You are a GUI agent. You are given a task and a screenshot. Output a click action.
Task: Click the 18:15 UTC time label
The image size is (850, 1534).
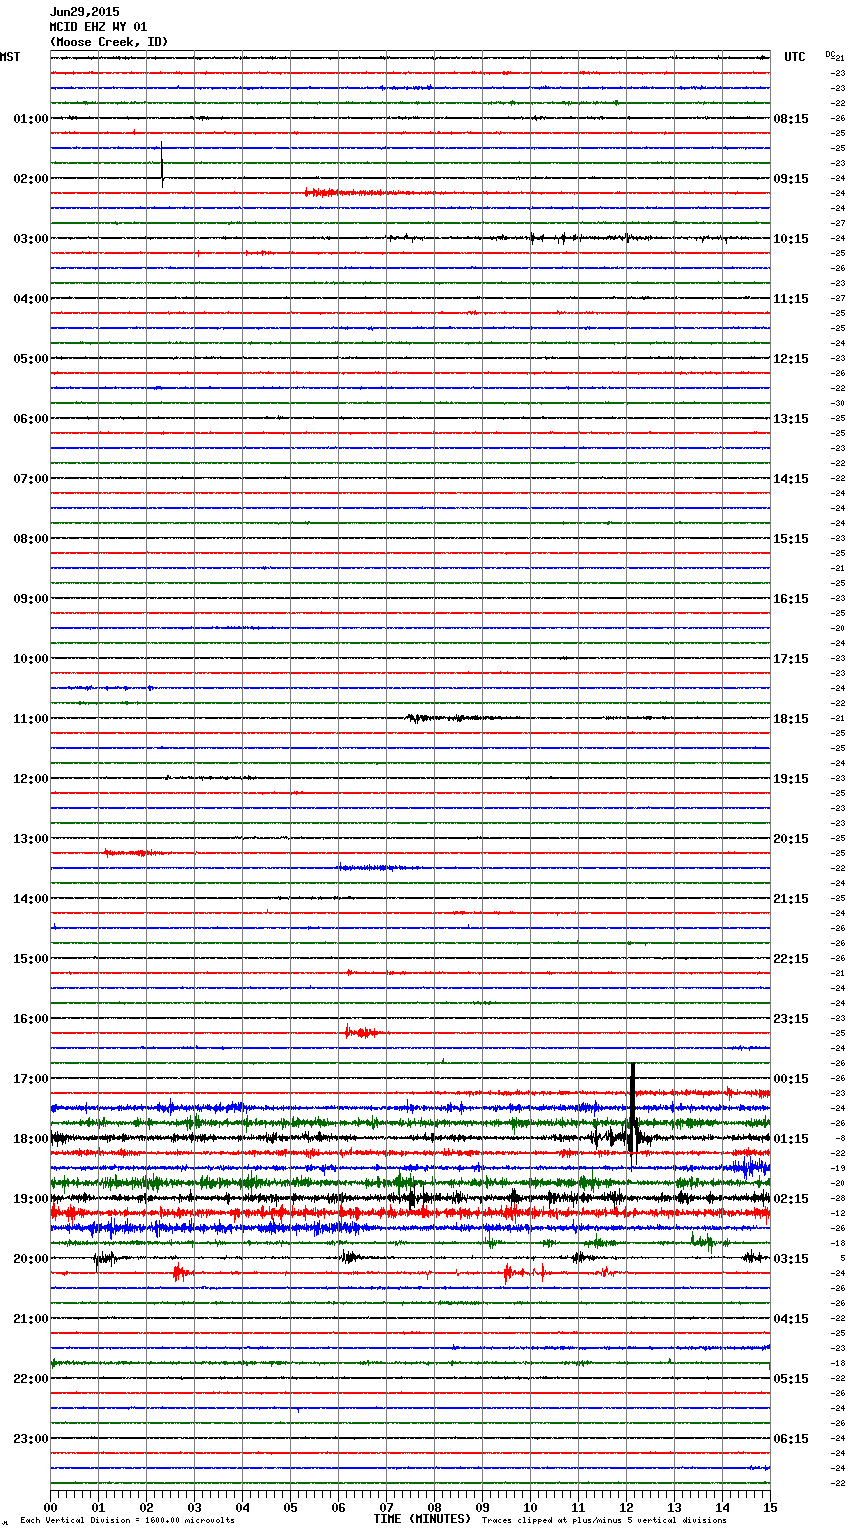(791, 719)
